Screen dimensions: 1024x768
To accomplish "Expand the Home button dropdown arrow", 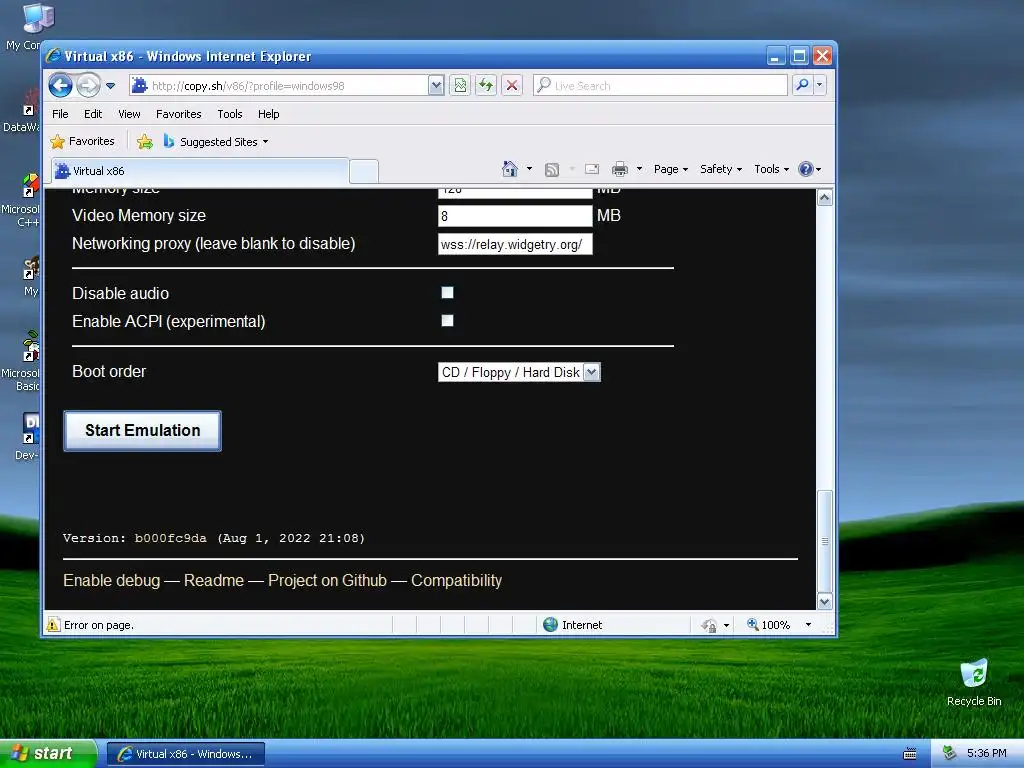I will (530, 169).
